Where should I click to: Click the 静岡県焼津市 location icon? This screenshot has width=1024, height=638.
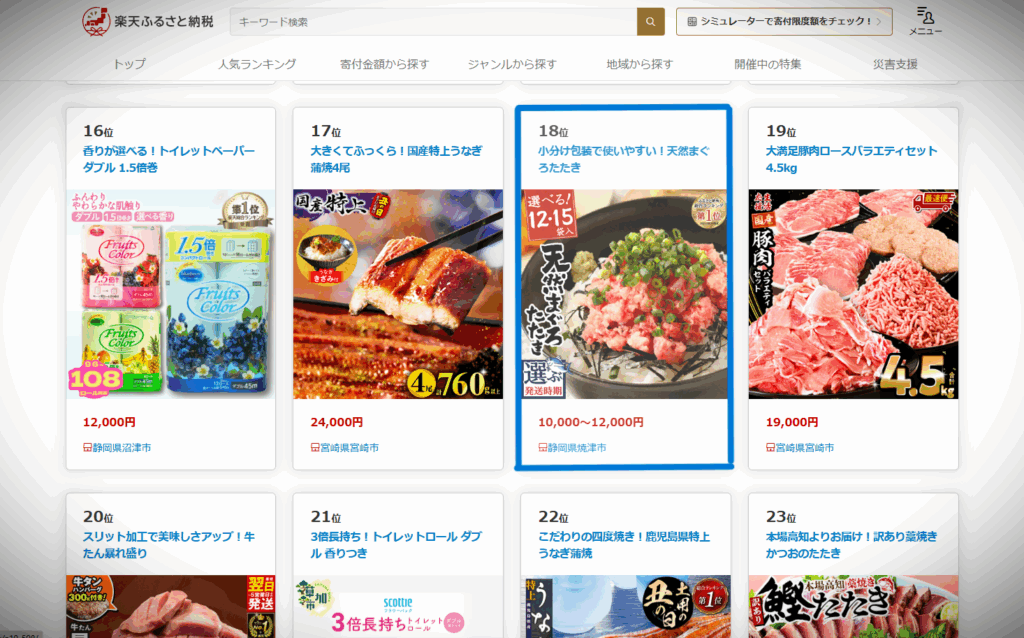pos(542,447)
